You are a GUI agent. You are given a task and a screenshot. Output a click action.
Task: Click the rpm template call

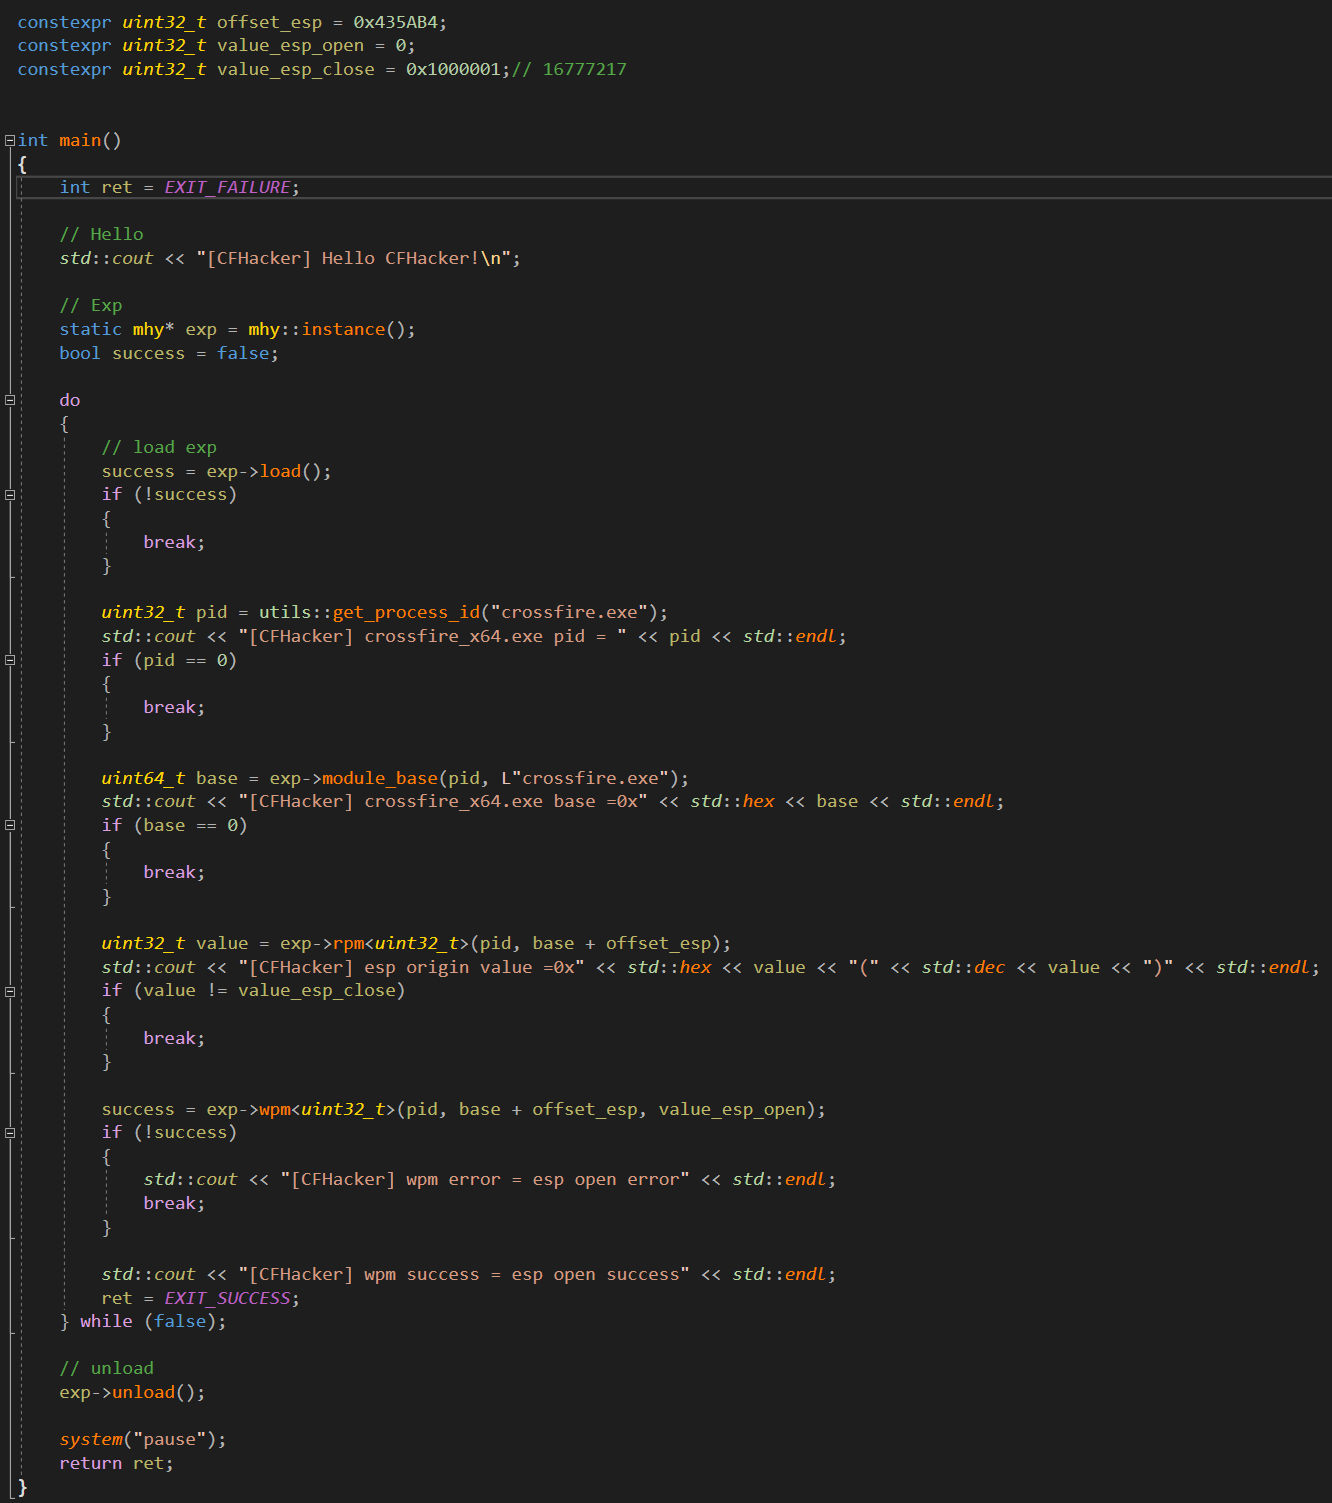pos(348,943)
